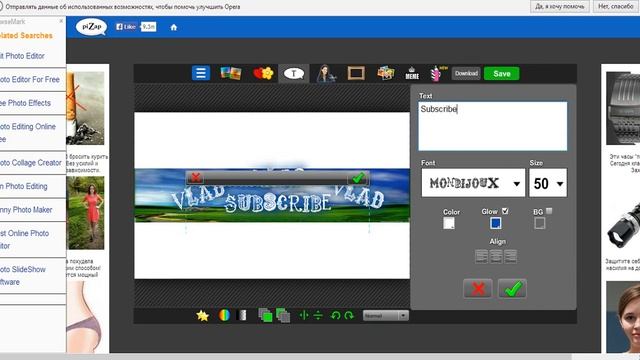Screen dimensions: 640x360
Task: Click the woman in red dress ad
Action: click(x=85, y=213)
